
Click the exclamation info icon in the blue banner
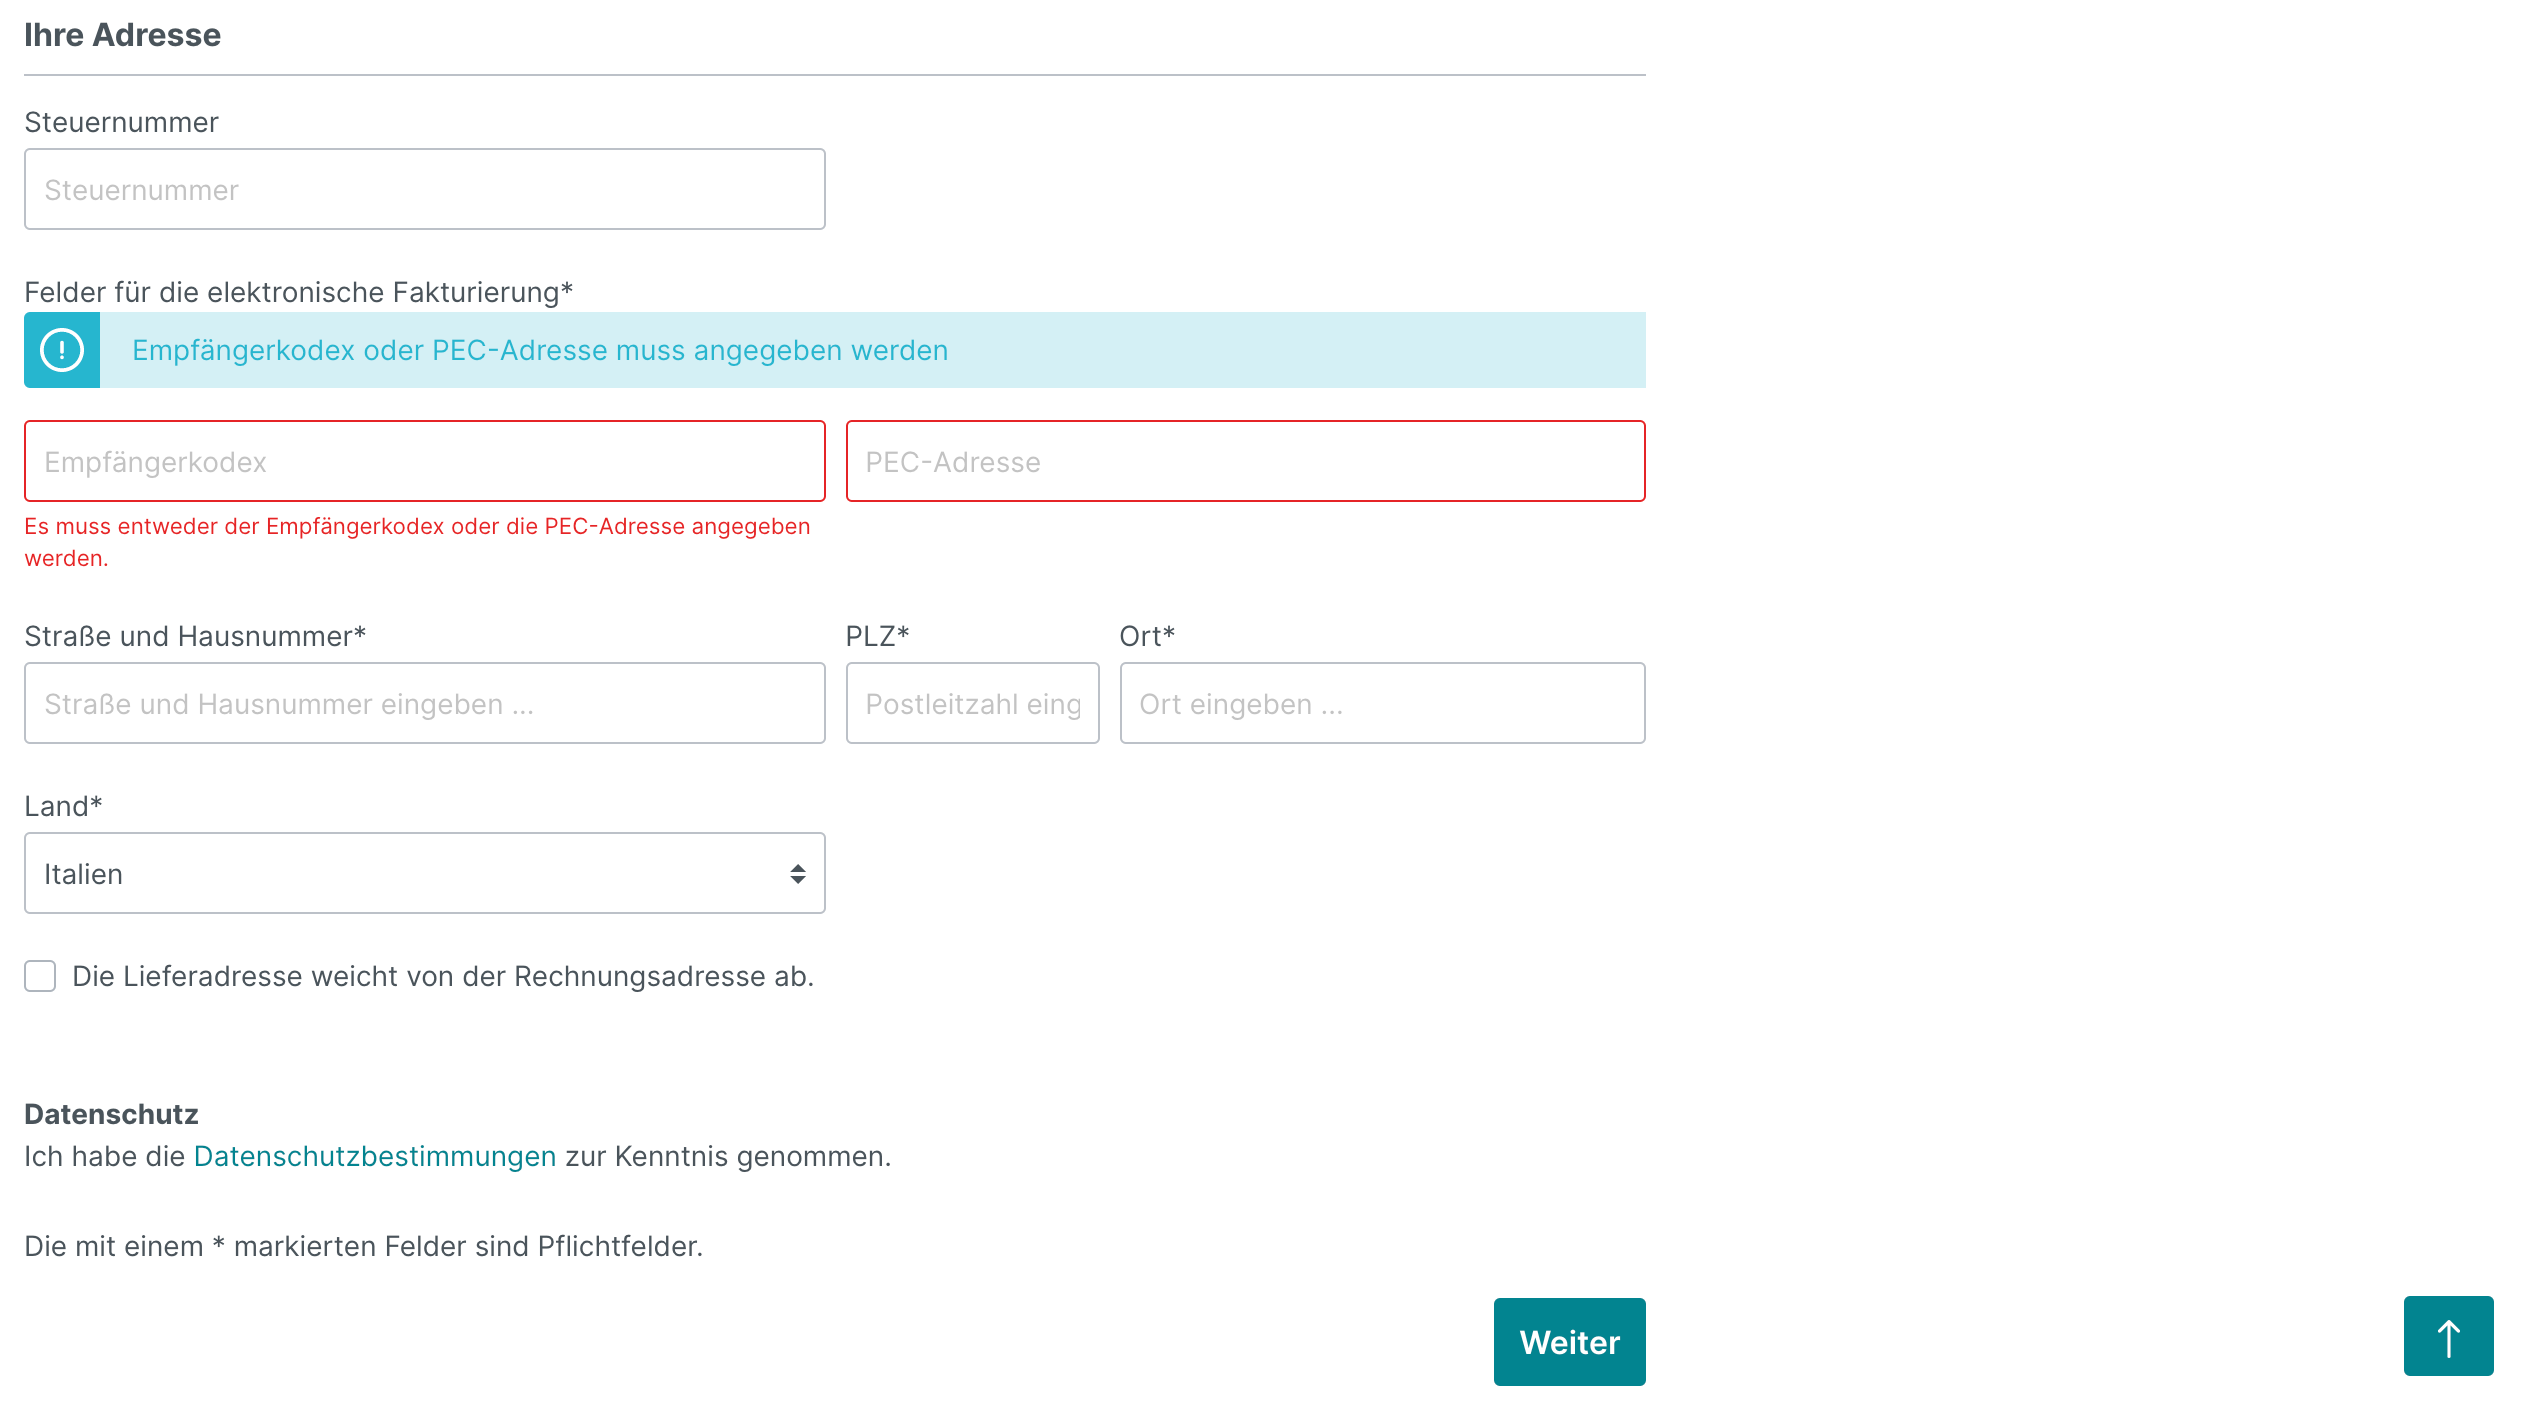click(62, 350)
